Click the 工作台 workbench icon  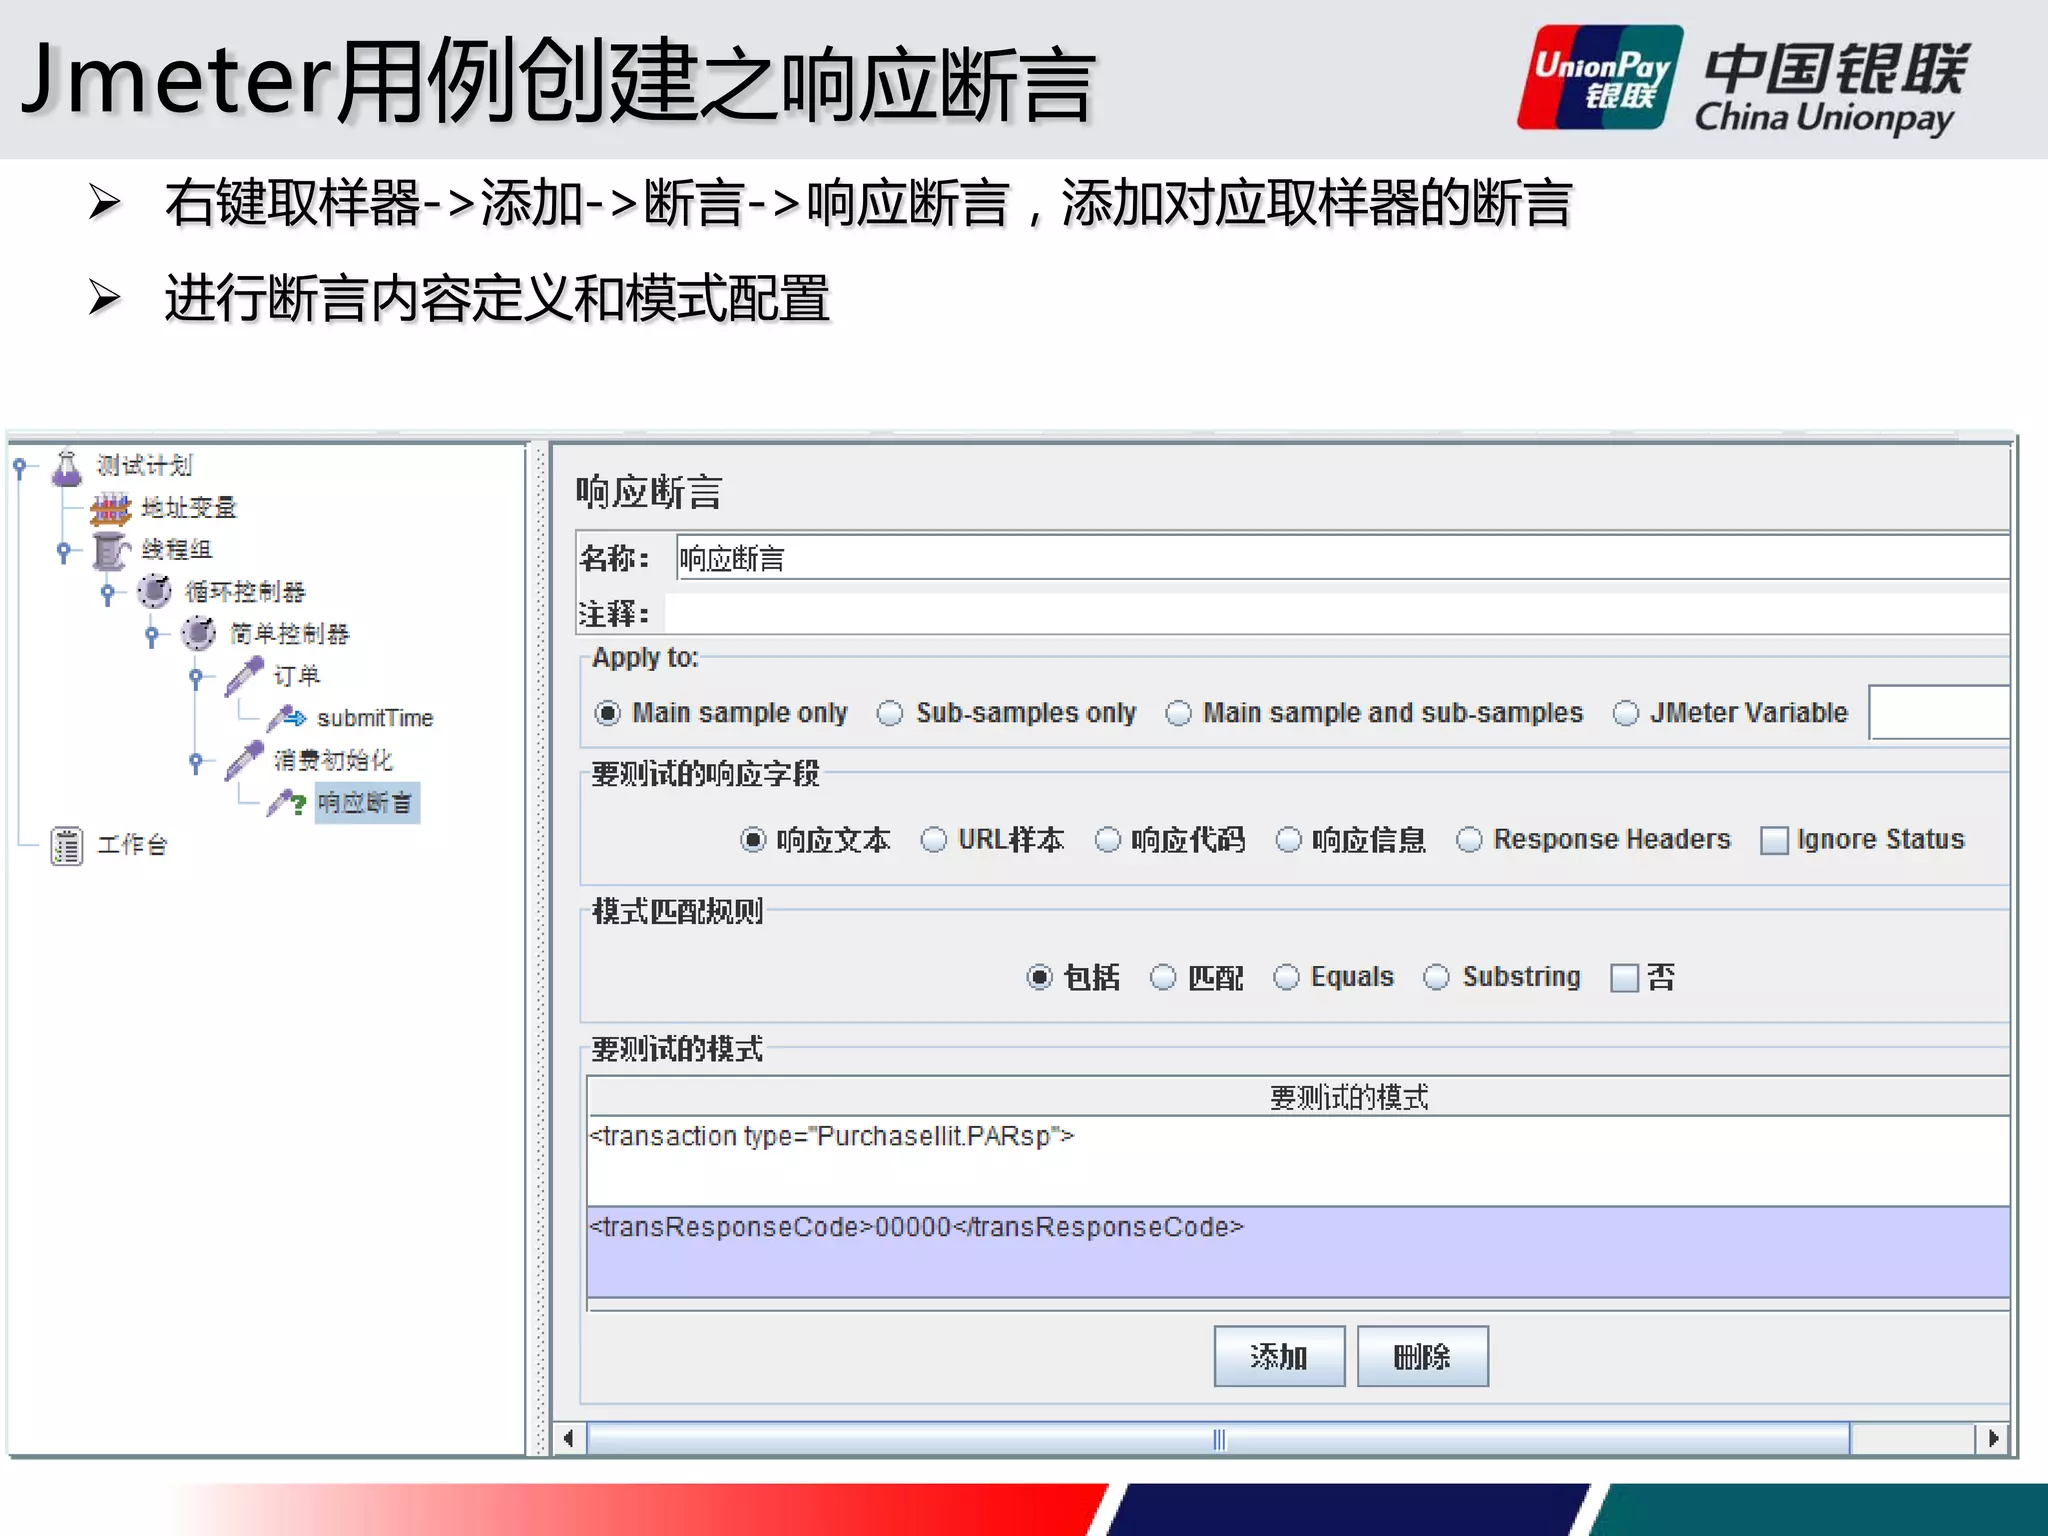point(67,846)
